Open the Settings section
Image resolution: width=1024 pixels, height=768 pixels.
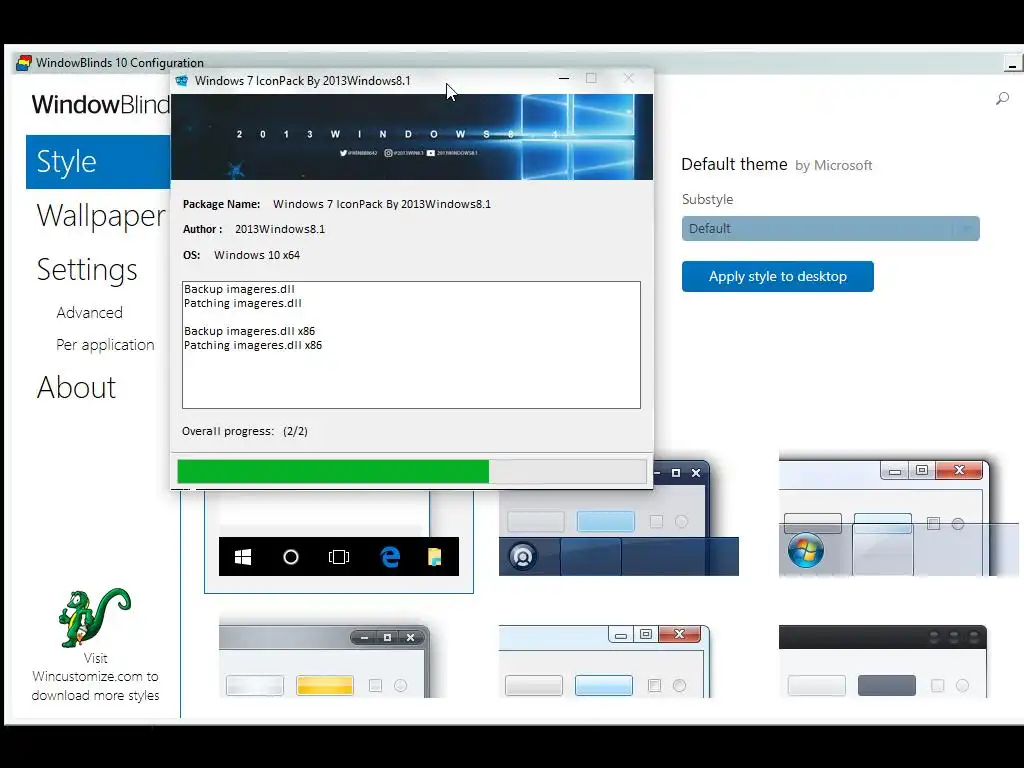tap(87, 270)
